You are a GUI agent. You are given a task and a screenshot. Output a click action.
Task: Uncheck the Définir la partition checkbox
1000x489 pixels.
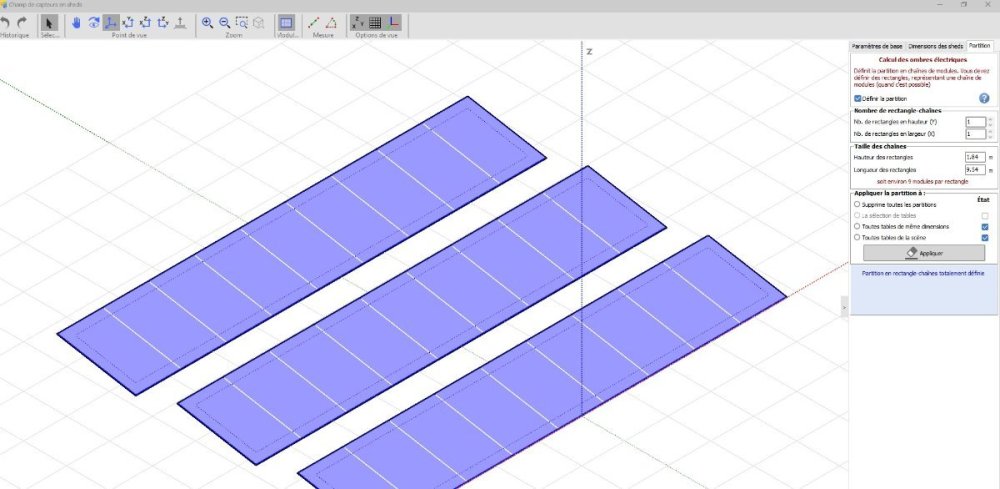click(x=858, y=99)
